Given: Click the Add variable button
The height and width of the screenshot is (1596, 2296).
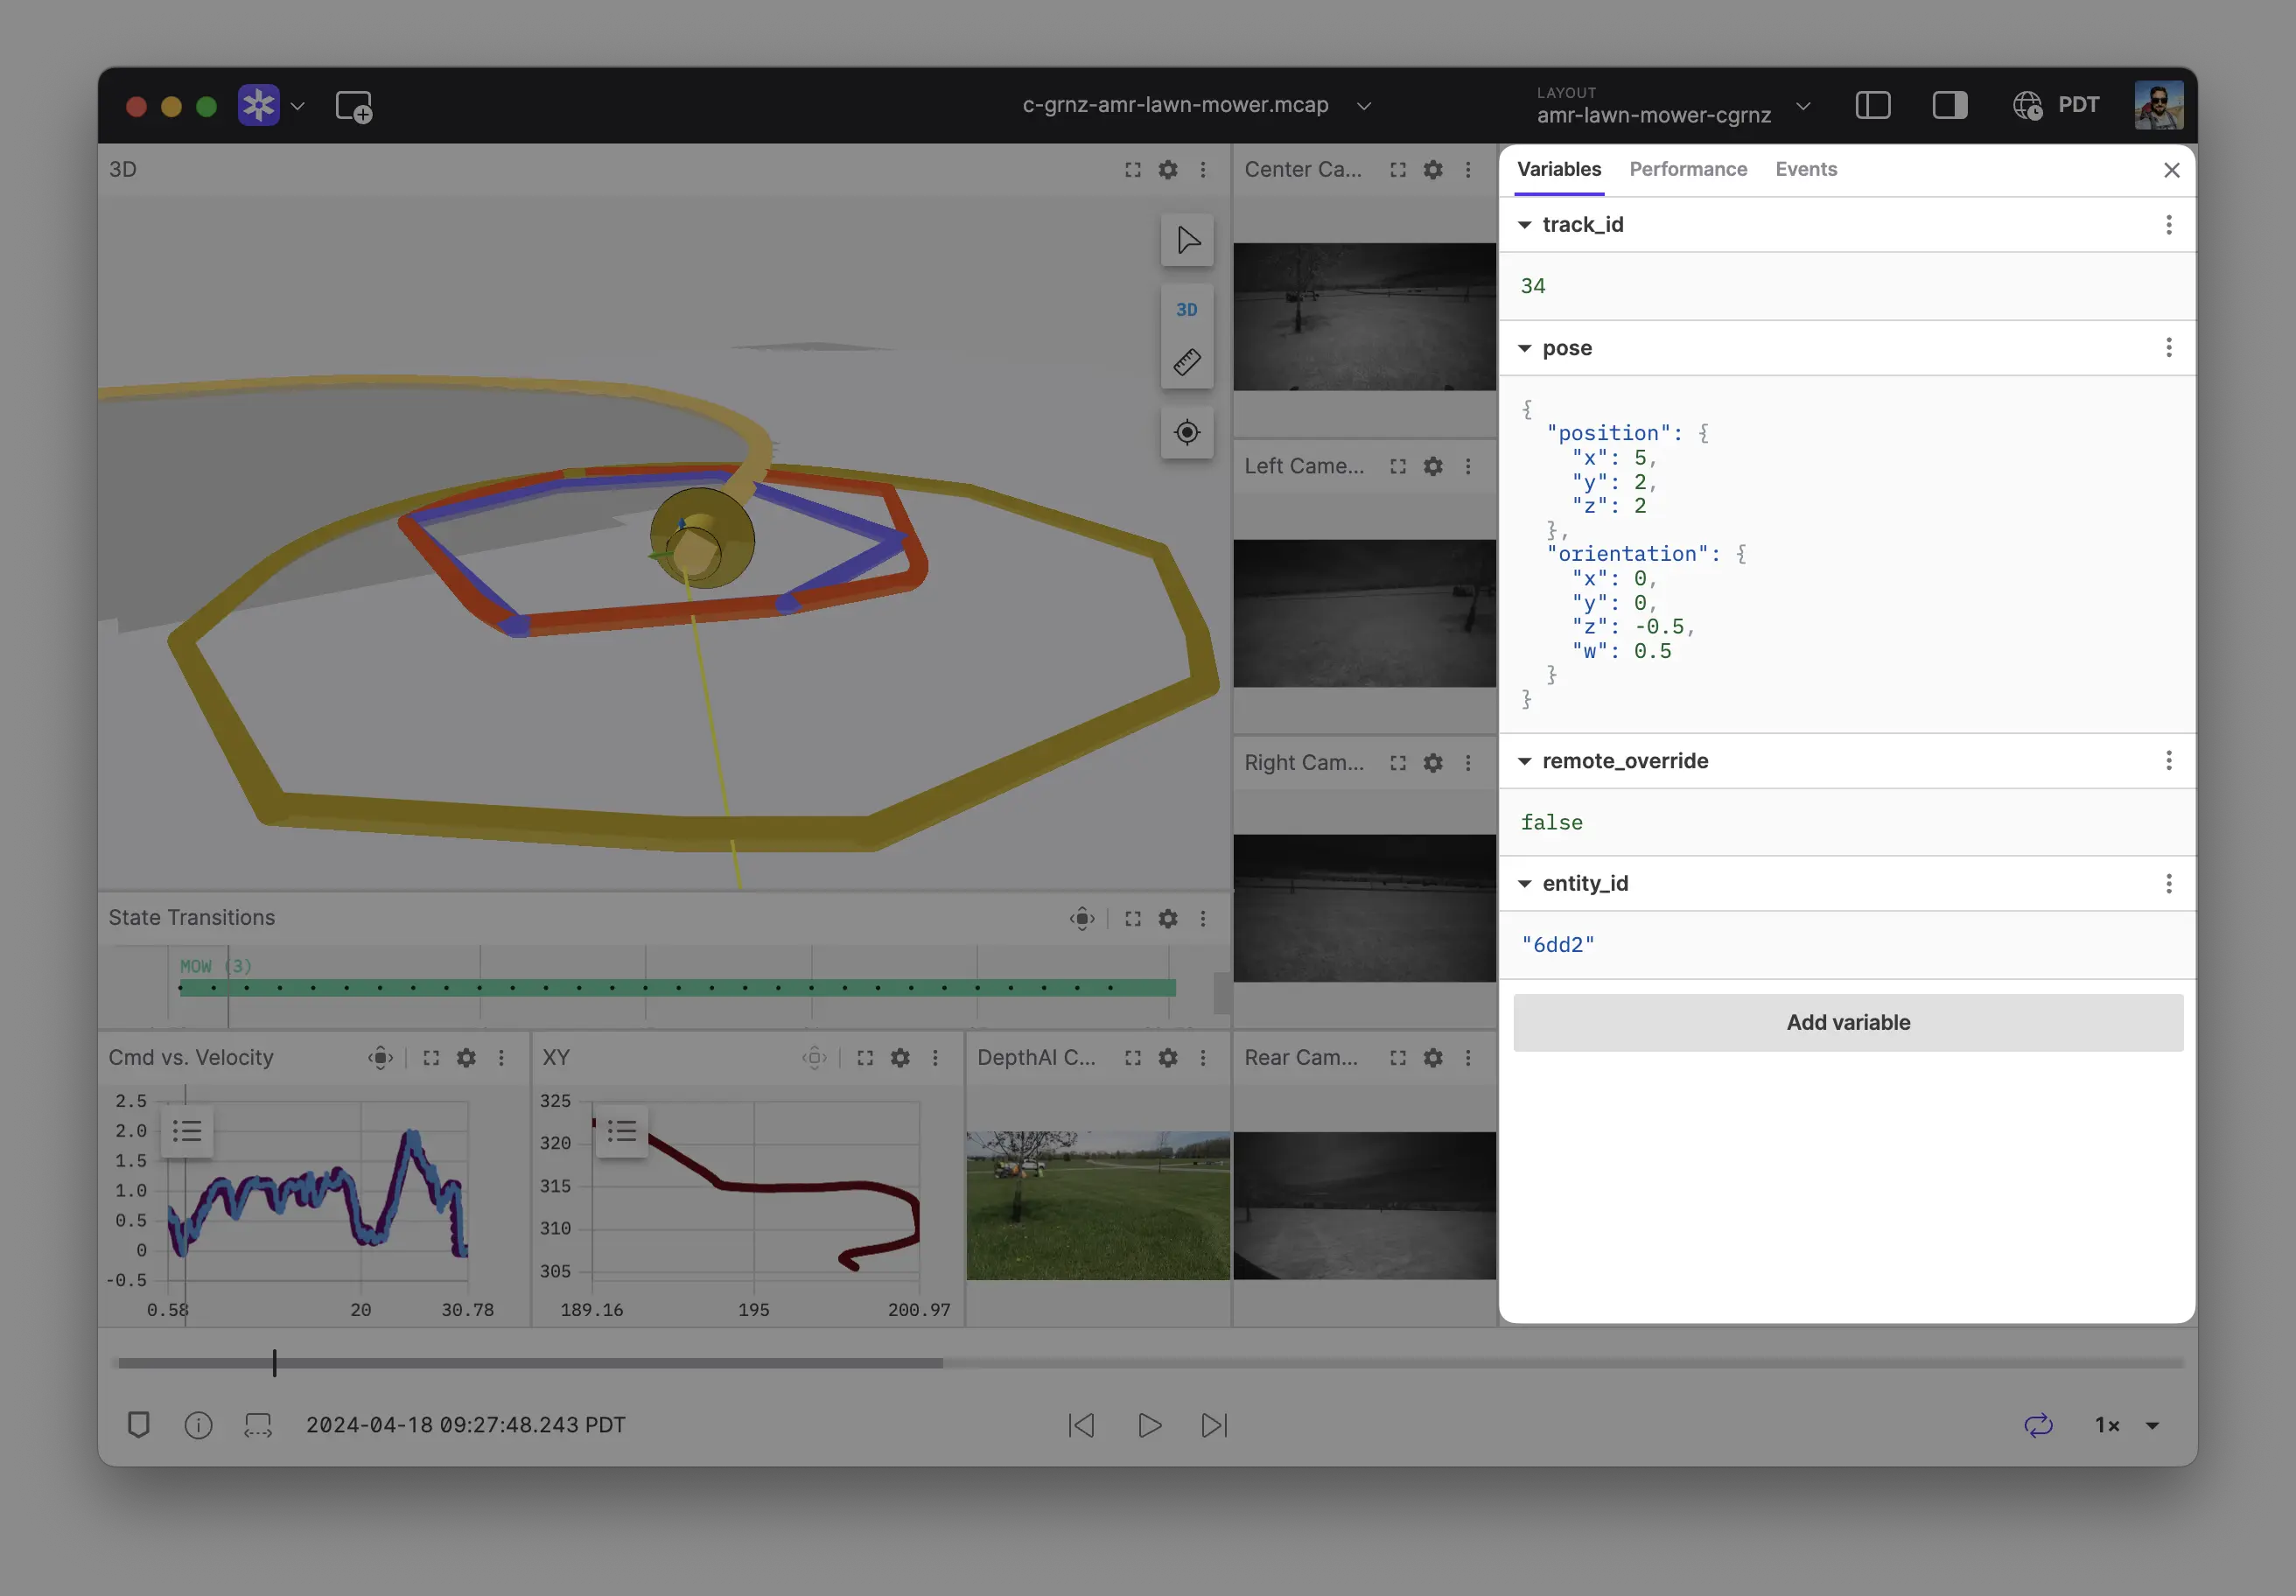Looking at the screenshot, I should pos(1848,1022).
